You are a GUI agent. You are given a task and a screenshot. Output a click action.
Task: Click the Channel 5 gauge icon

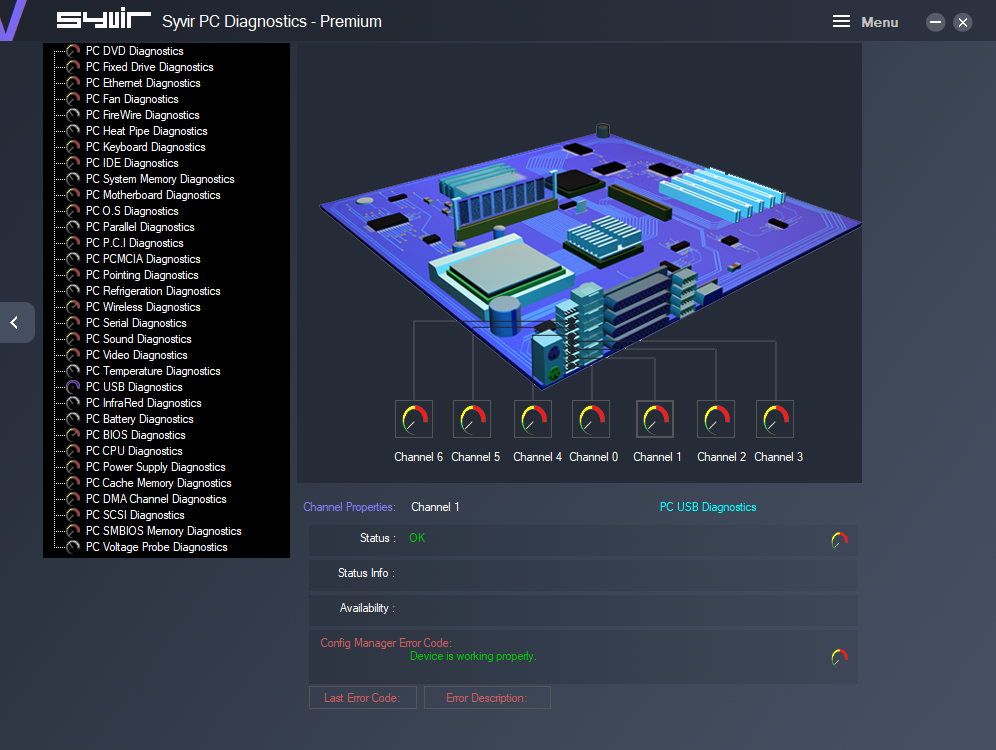coord(472,419)
